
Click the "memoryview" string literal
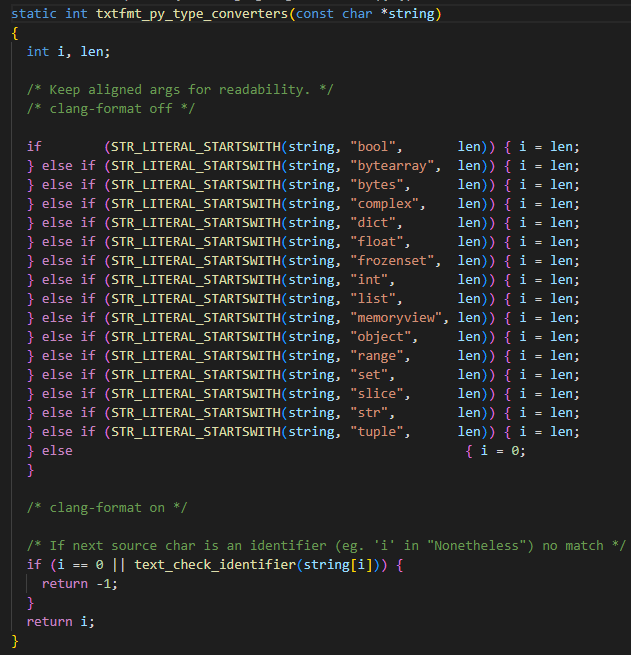[396, 318]
